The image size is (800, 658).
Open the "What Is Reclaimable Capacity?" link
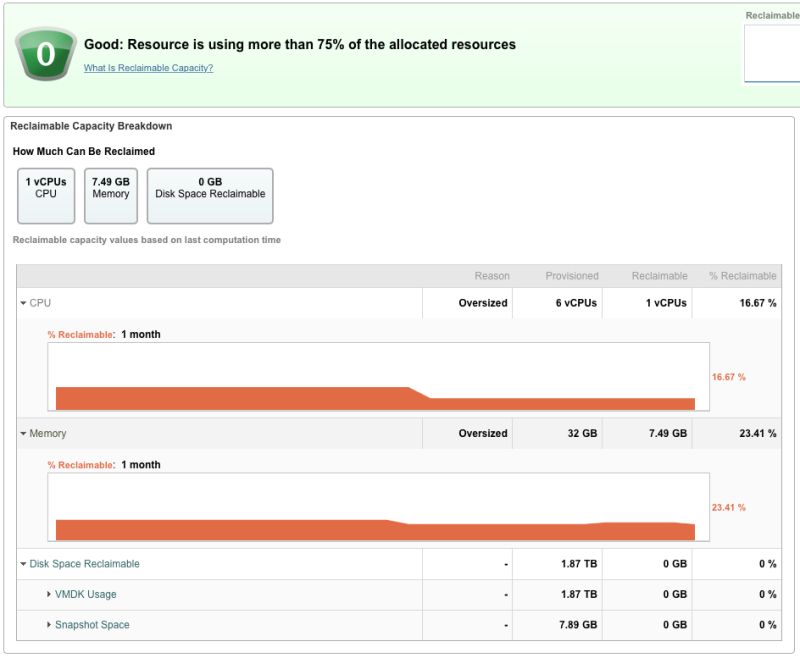coord(149,67)
